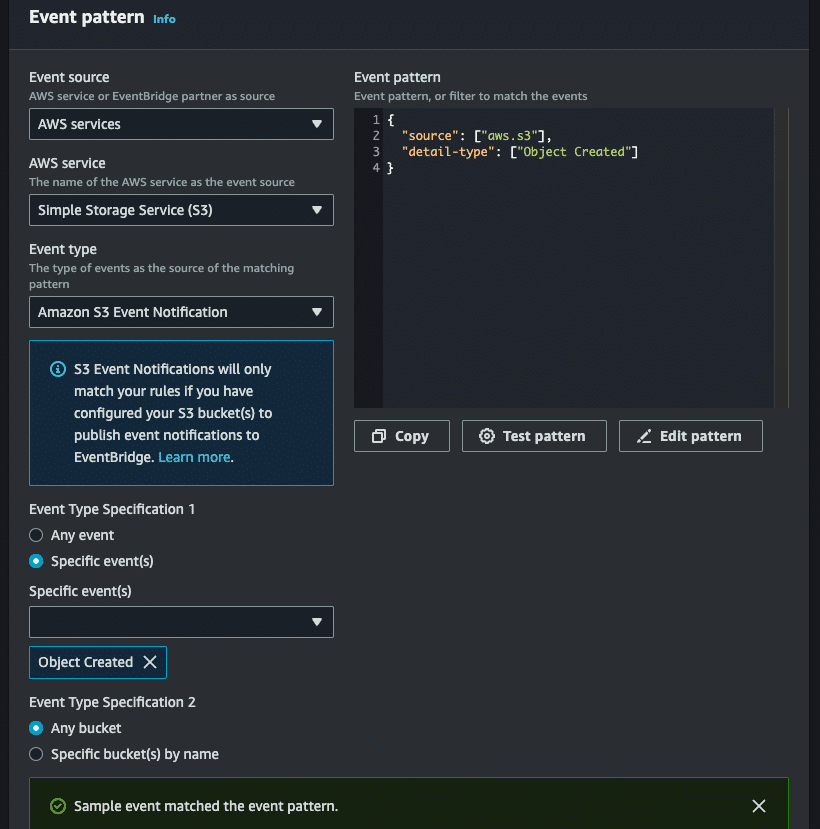Remove the Object Created filter via its X icon
Image resolution: width=820 pixels, height=829 pixels.
(x=152, y=662)
